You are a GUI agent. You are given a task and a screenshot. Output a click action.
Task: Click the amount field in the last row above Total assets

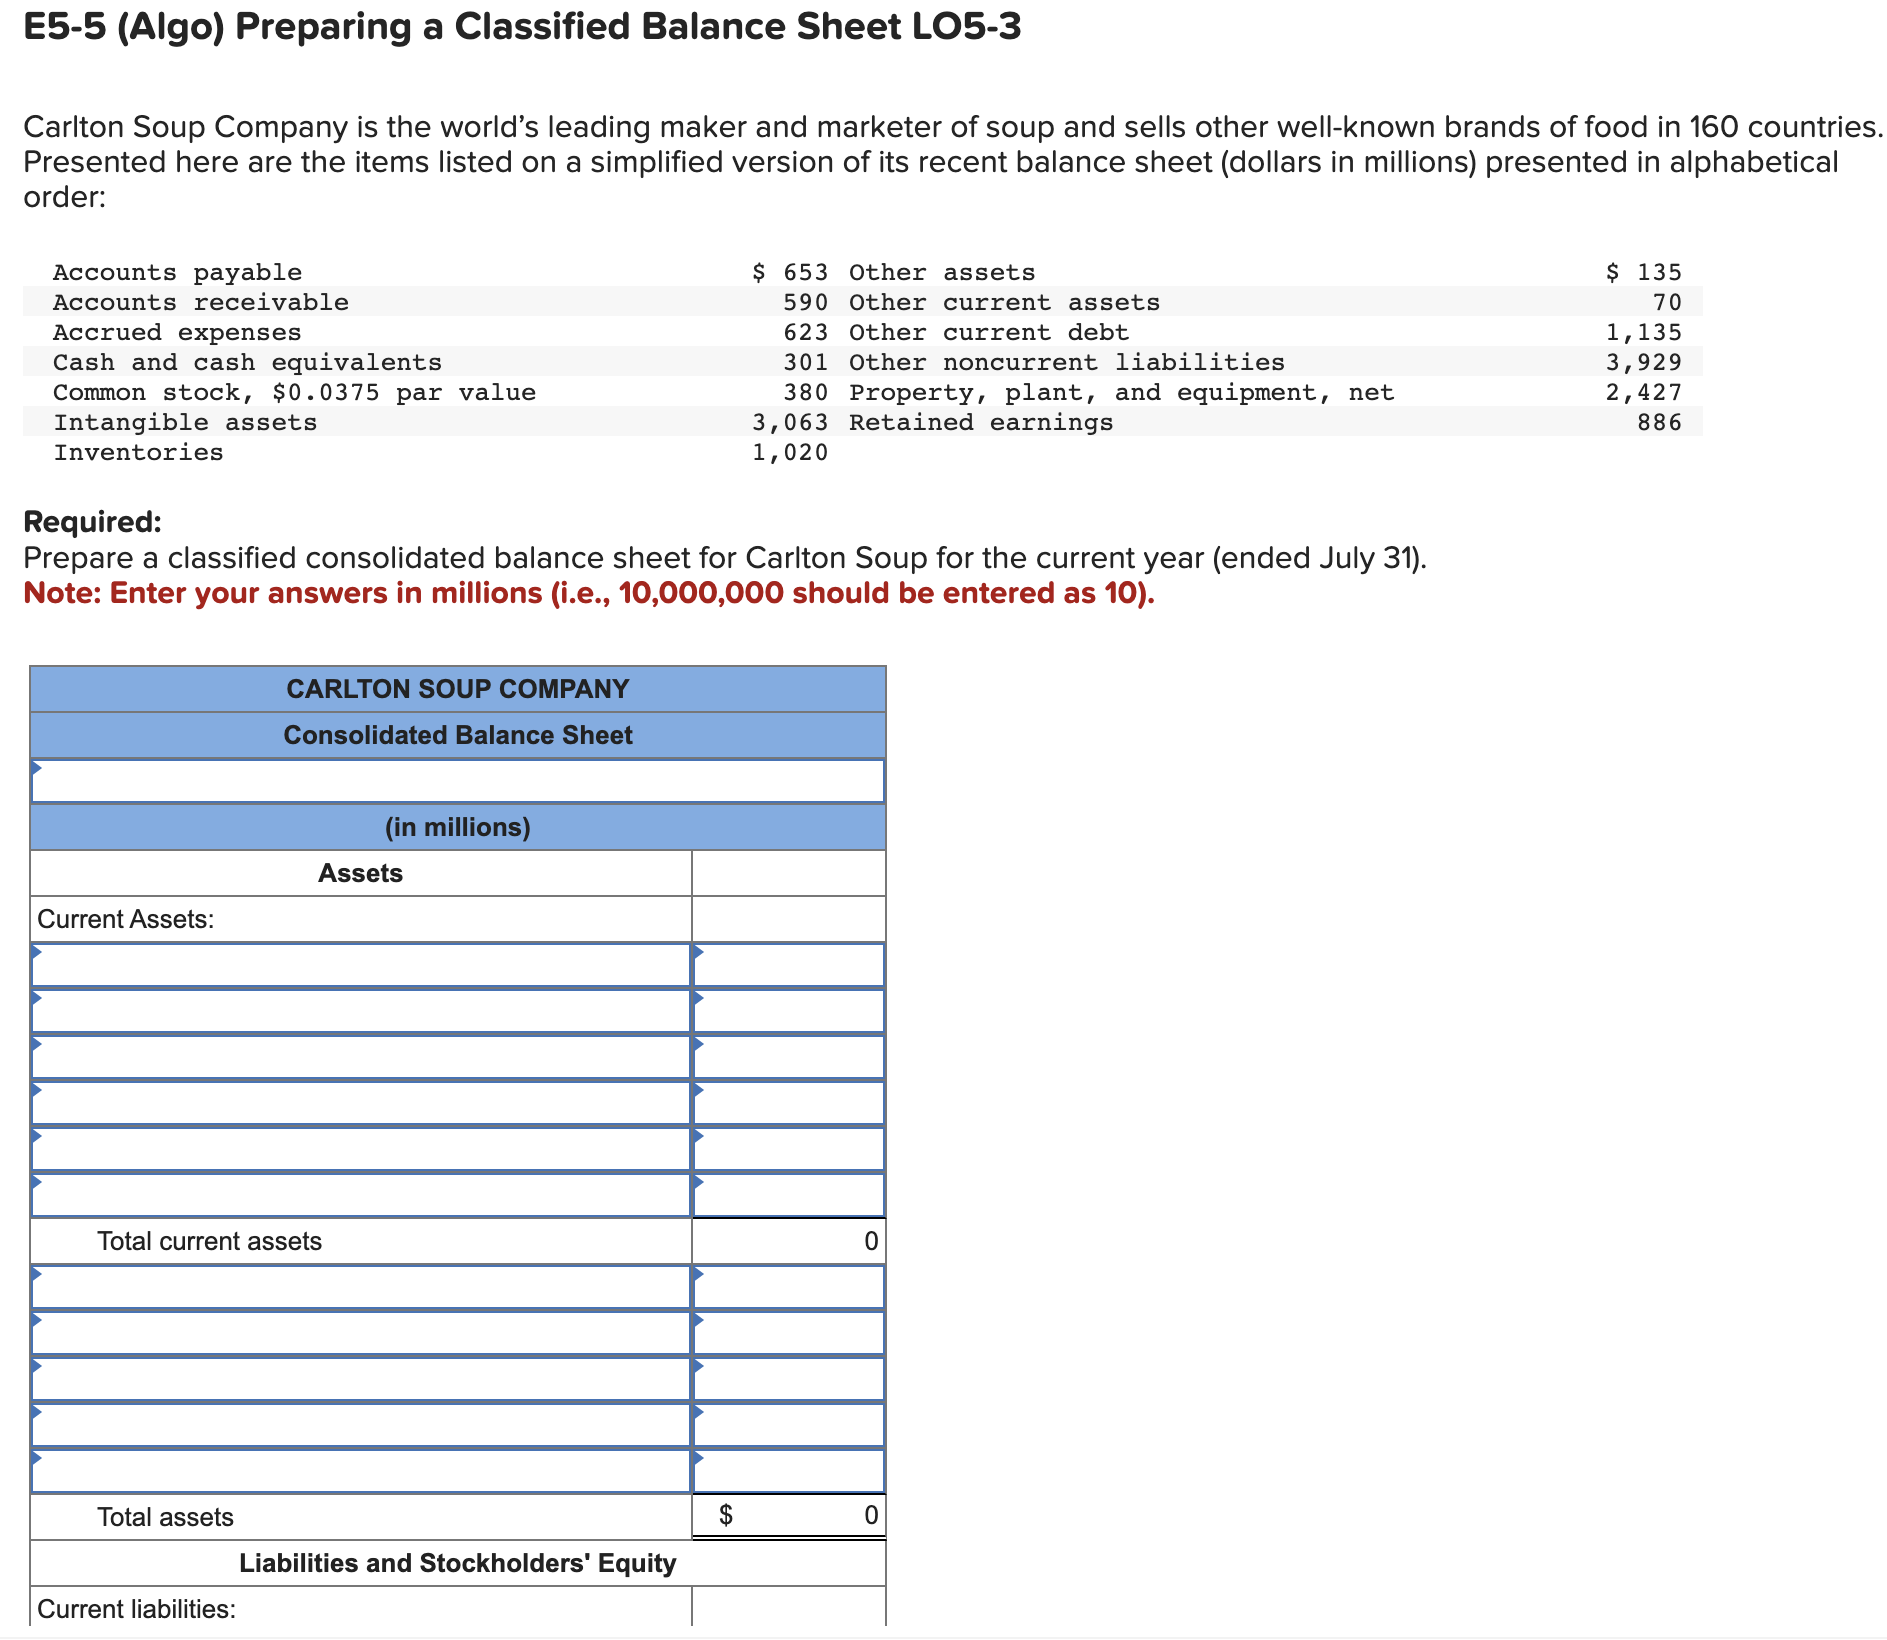(788, 1470)
